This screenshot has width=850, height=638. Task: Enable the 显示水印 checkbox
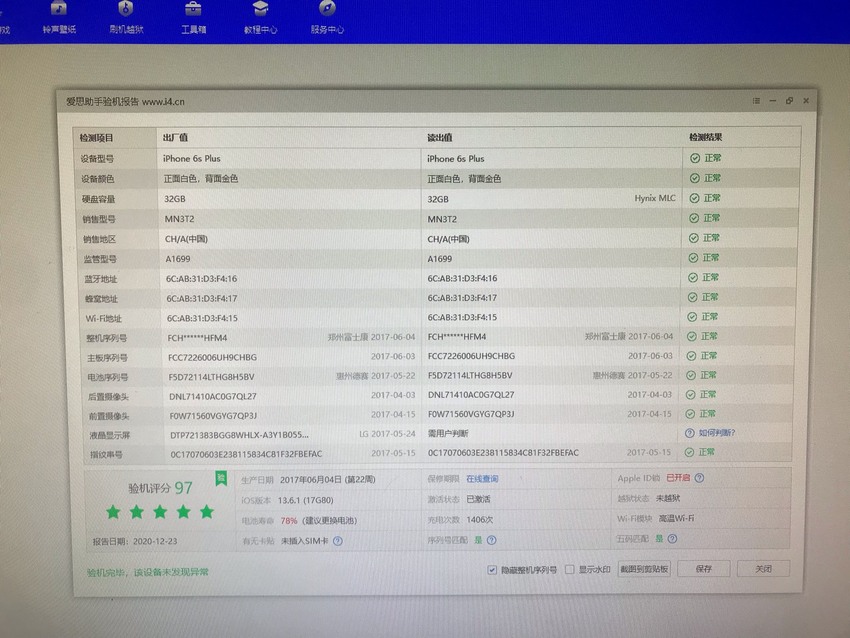[569, 569]
